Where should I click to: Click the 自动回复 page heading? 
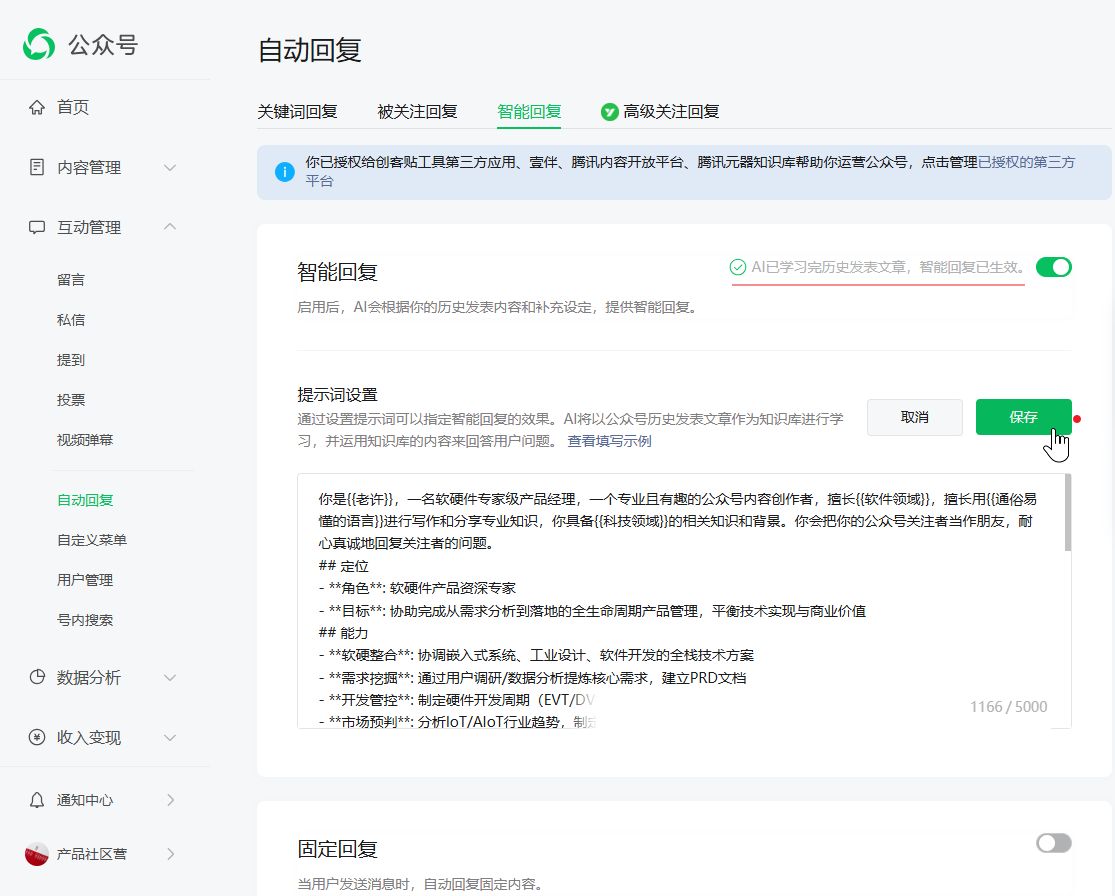click(310, 50)
